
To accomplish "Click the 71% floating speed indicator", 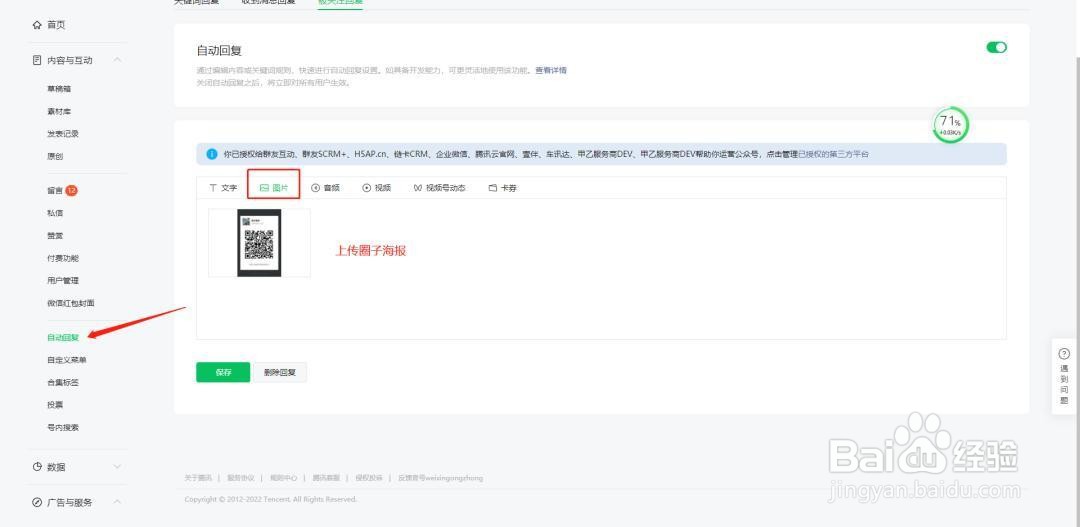I will pos(951,125).
